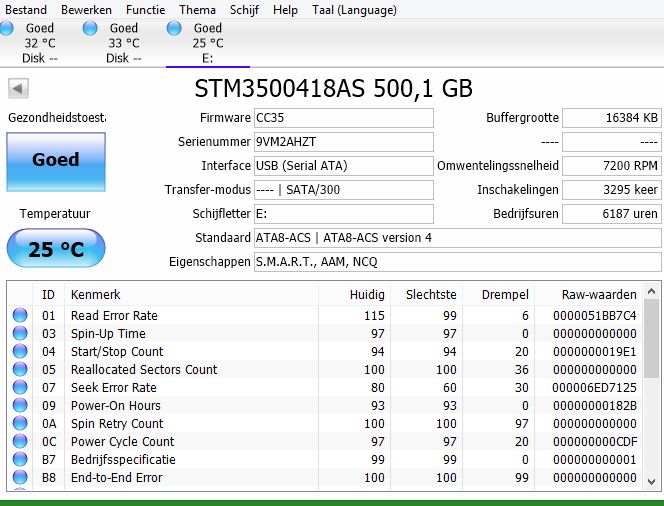Click the status icon for Bedrijfsspecificatie

pos(20,459)
